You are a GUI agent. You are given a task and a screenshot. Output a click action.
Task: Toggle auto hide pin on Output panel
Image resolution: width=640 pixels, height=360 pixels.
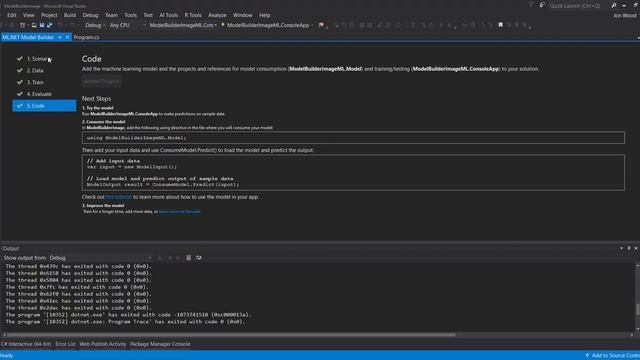(629, 248)
